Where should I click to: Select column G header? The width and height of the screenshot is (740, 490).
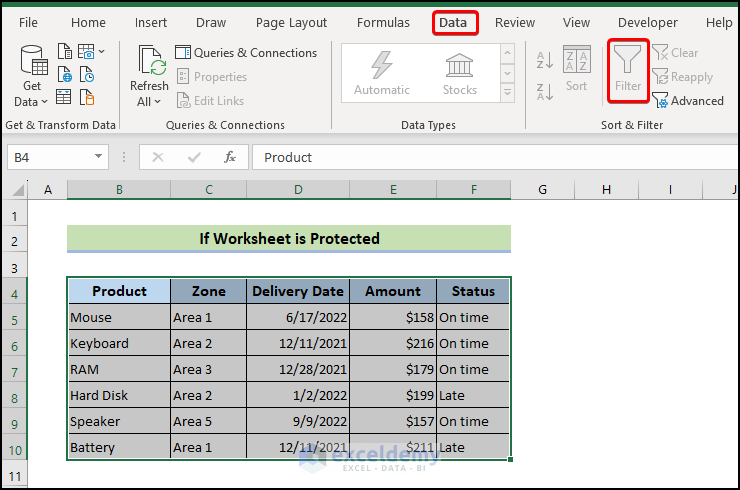pyautogui.click(x=543, y=190)
